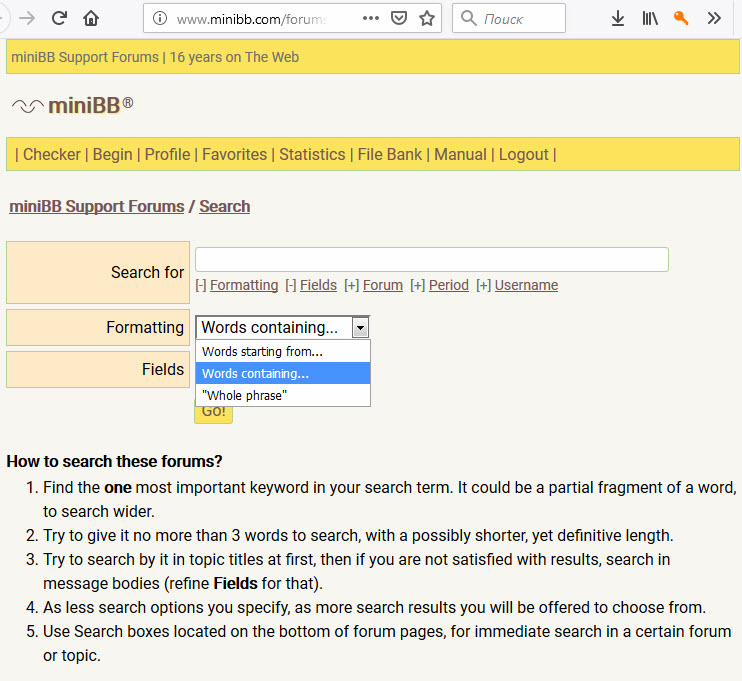
Task: Click the Search for text input
Action: [x=432, y=259]
